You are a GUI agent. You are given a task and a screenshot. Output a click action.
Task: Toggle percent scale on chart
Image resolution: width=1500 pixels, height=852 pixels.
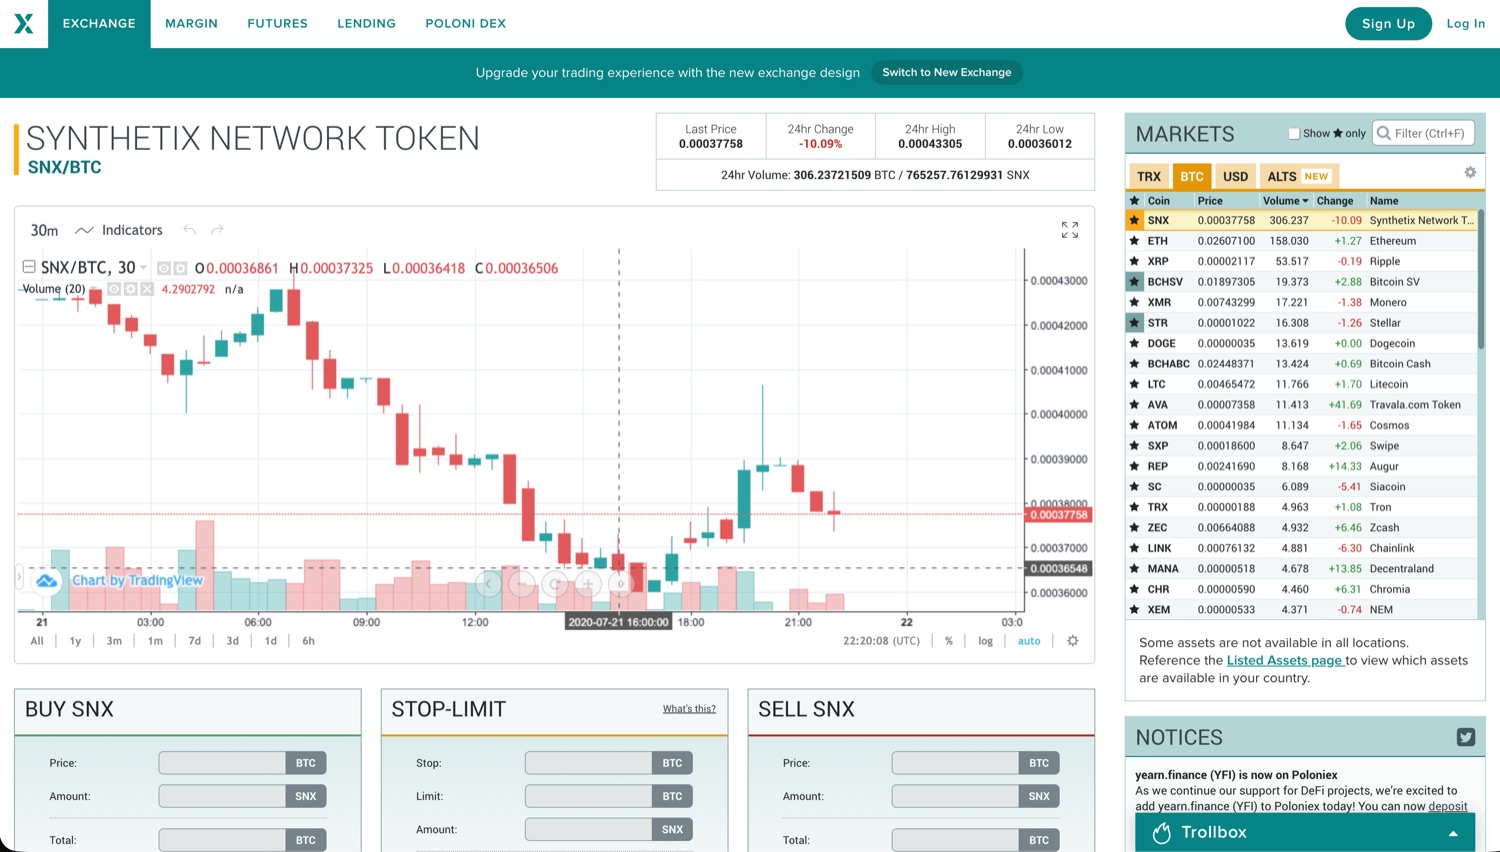pos(948,641)
